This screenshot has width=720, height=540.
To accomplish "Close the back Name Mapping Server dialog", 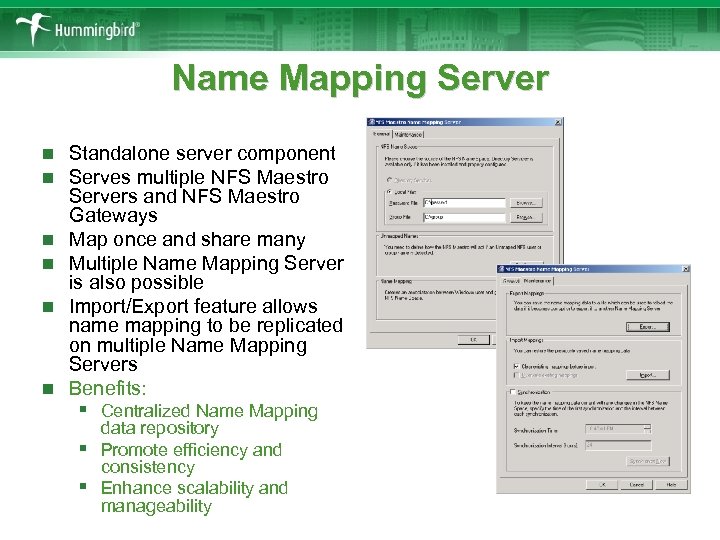I will [x=558, y=122].
